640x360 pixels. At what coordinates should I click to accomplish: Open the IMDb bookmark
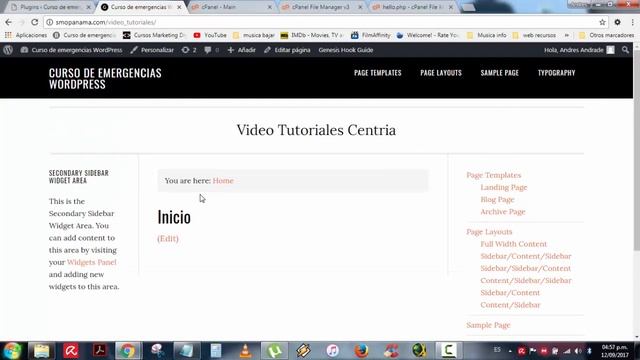[x=312, y=36]
